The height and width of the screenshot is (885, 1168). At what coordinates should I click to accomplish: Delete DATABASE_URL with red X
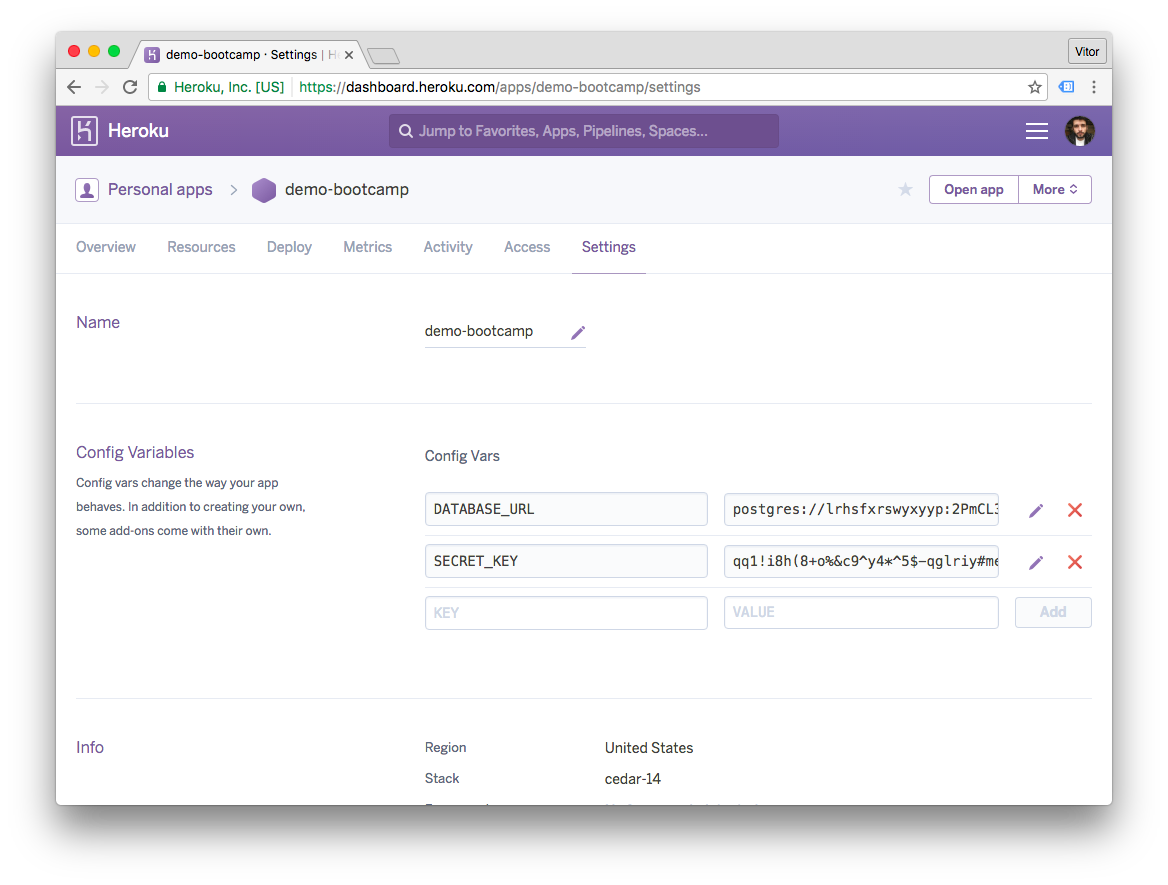[x=1074, y=510]
